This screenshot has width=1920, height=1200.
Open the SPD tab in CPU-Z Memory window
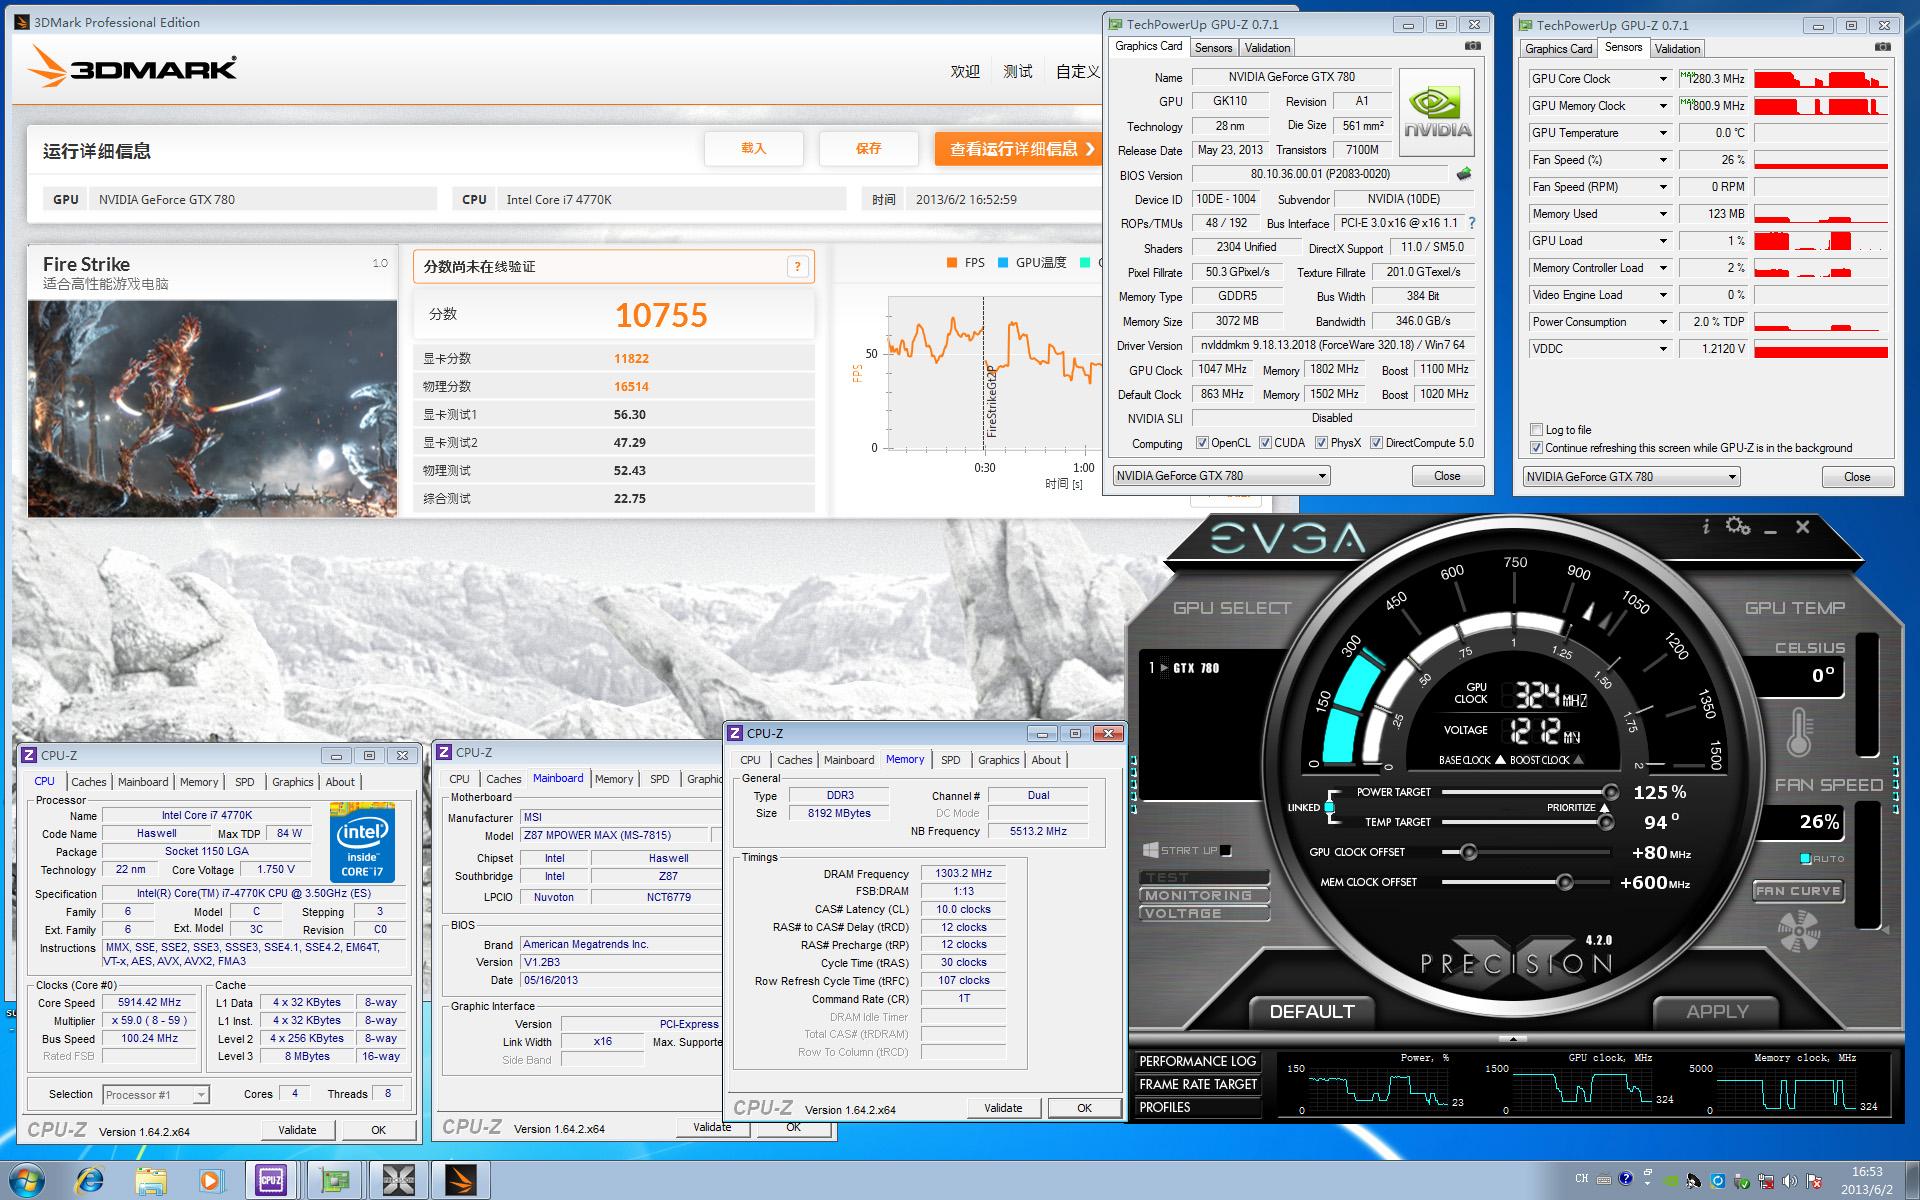[950, 760]
